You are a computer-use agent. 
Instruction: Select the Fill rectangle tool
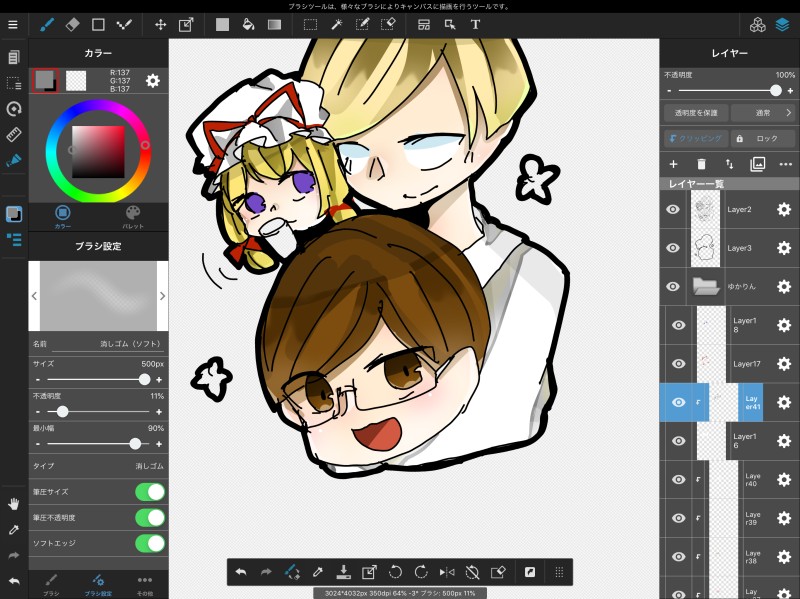[x=222, y=24]
